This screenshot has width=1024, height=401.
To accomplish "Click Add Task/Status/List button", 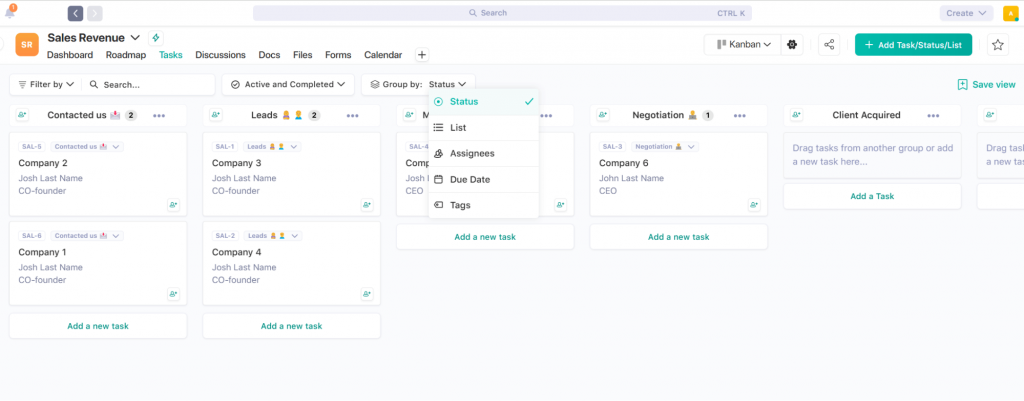I will pyautogui.click(x=913, y=44).
